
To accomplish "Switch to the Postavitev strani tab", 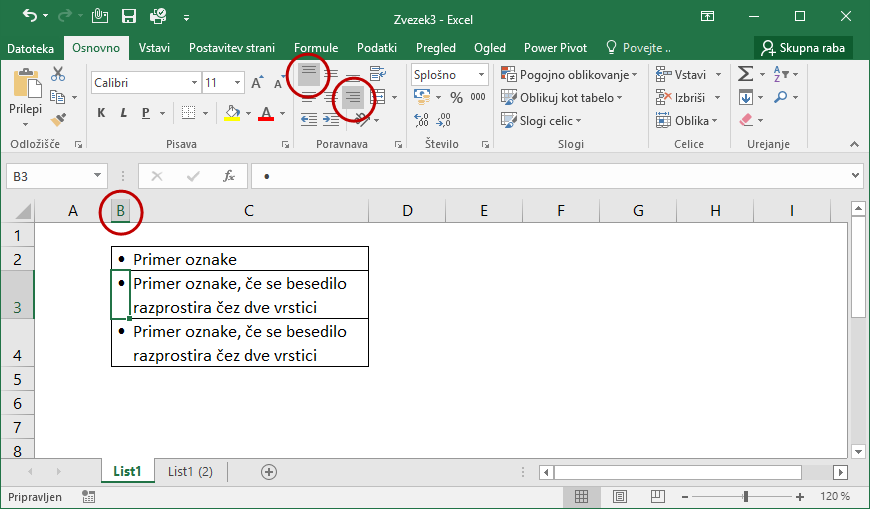I will pyautogui.click(x=232, y=48).
